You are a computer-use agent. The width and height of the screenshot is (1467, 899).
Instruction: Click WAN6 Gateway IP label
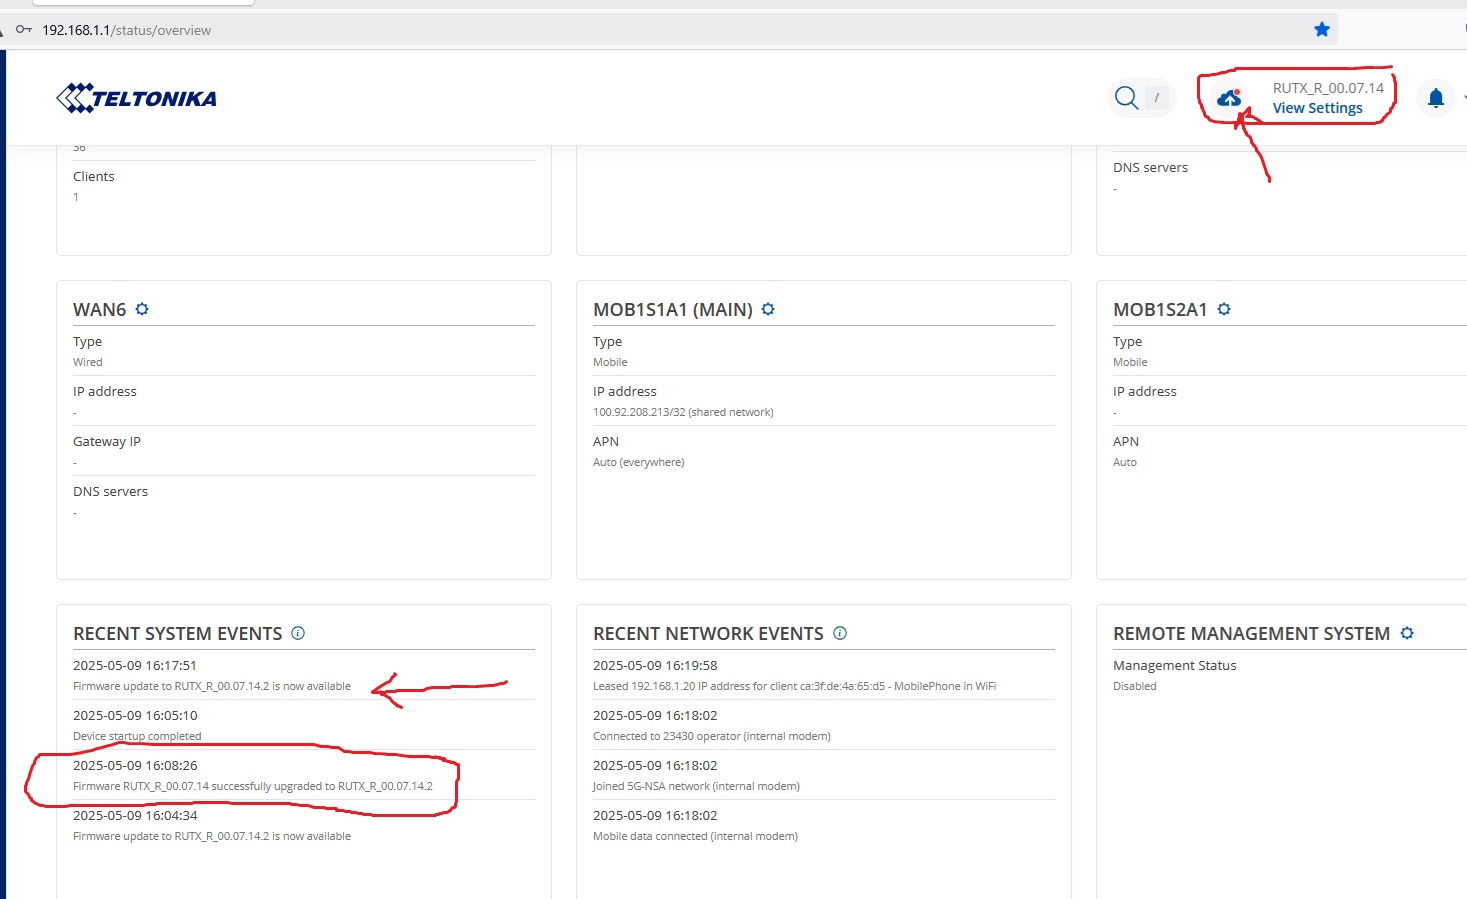(x=107, y=441)
